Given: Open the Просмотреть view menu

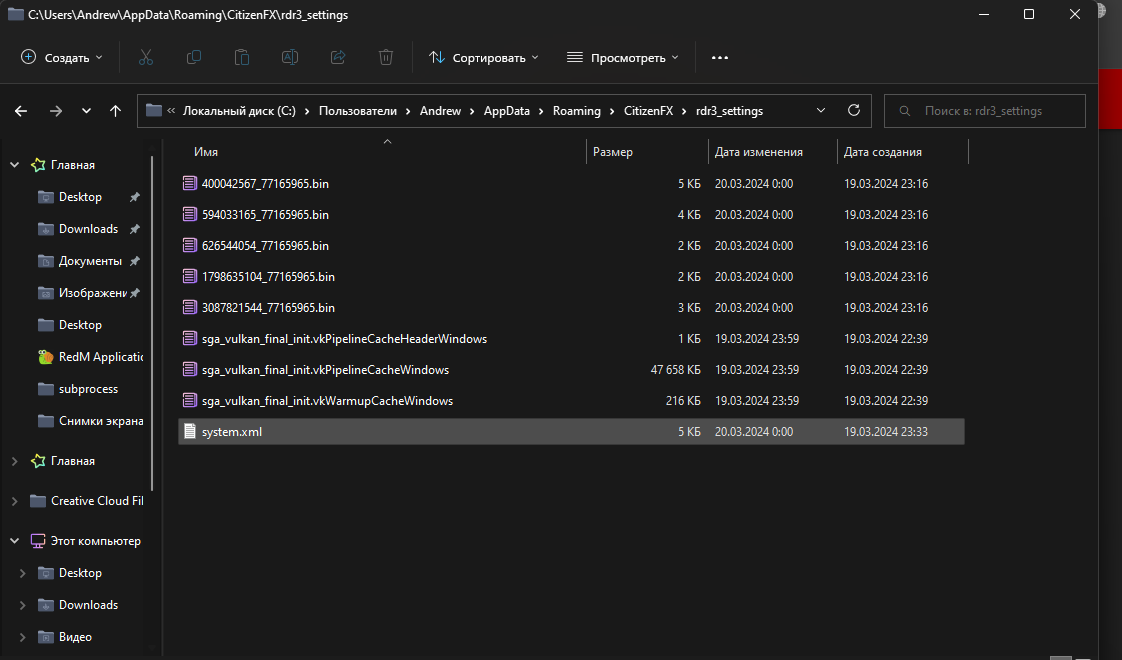Looking at the screenshot, I should tap(623, 57).
